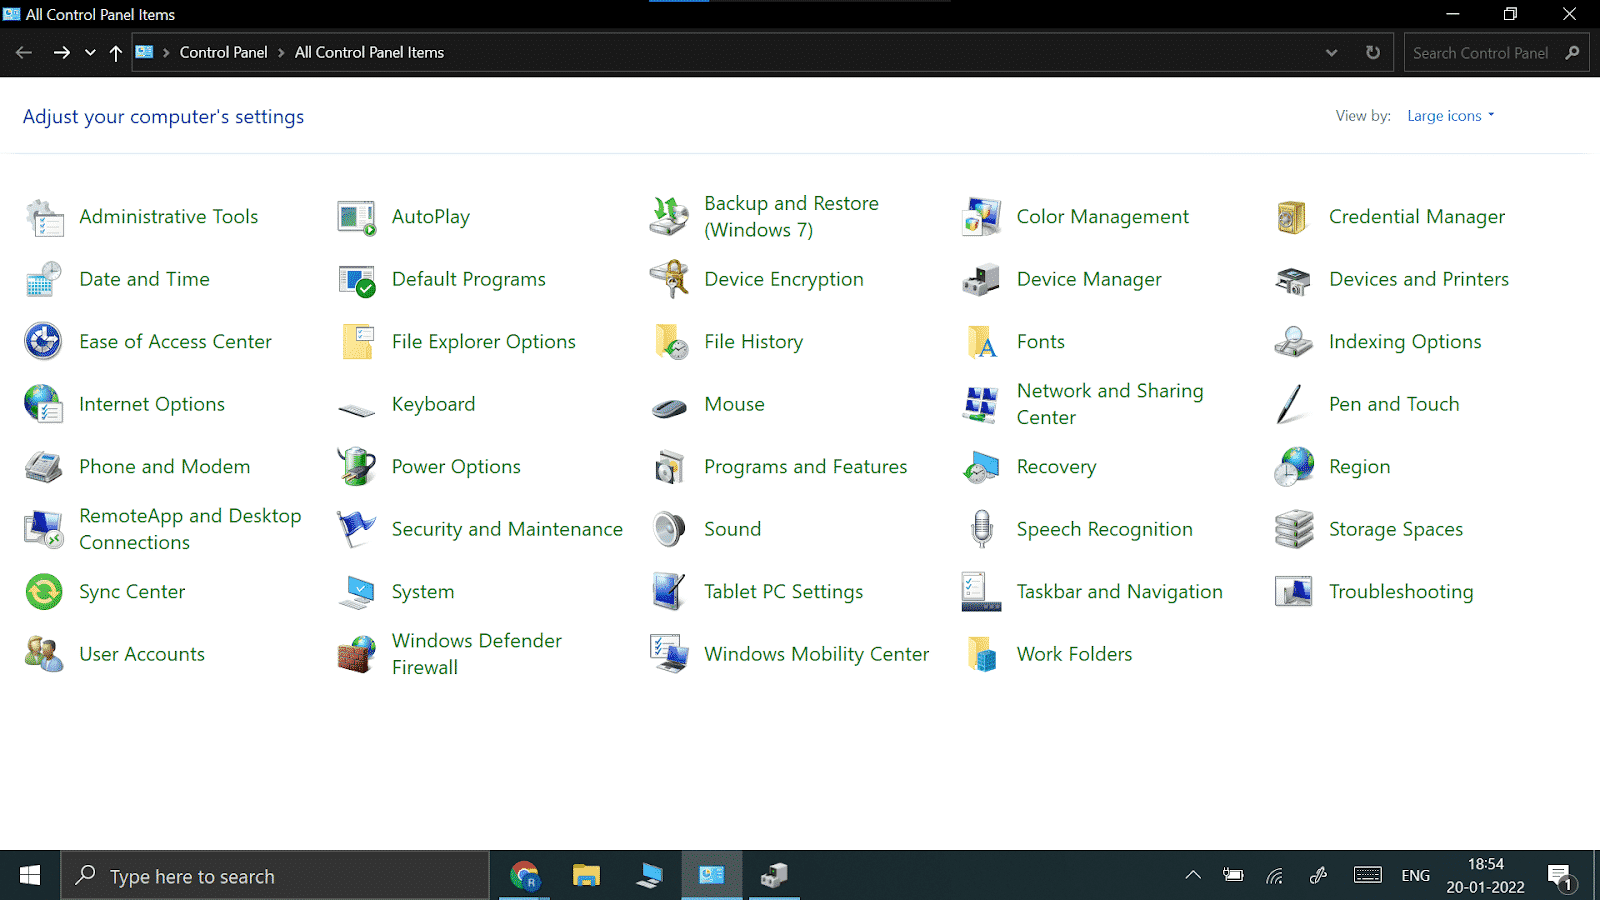The width and height of the screenshot is (1600, 900).
Task: Click the Windows Defender Firewall icon
Action: [x=356, y=655]
